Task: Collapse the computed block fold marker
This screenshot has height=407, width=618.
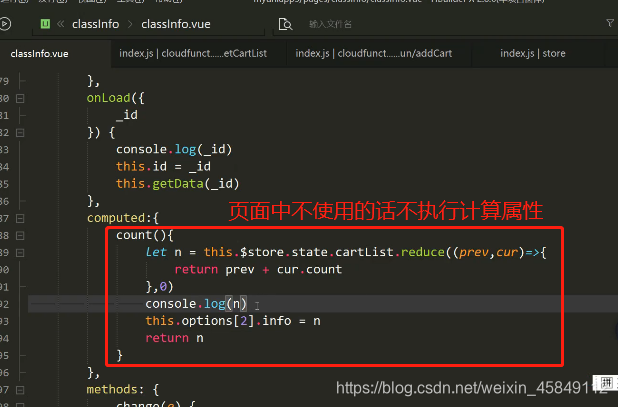Action: [20, 218]
